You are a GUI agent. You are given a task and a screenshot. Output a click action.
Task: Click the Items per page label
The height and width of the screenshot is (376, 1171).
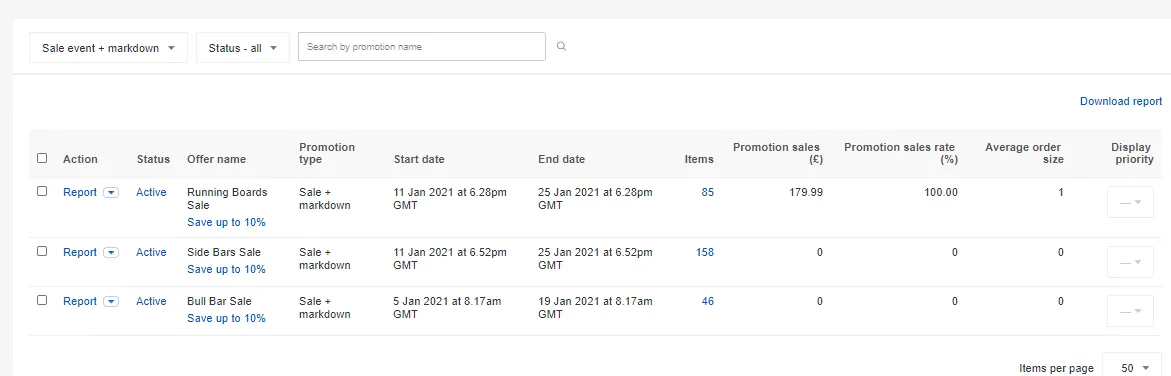point(1056,368)
